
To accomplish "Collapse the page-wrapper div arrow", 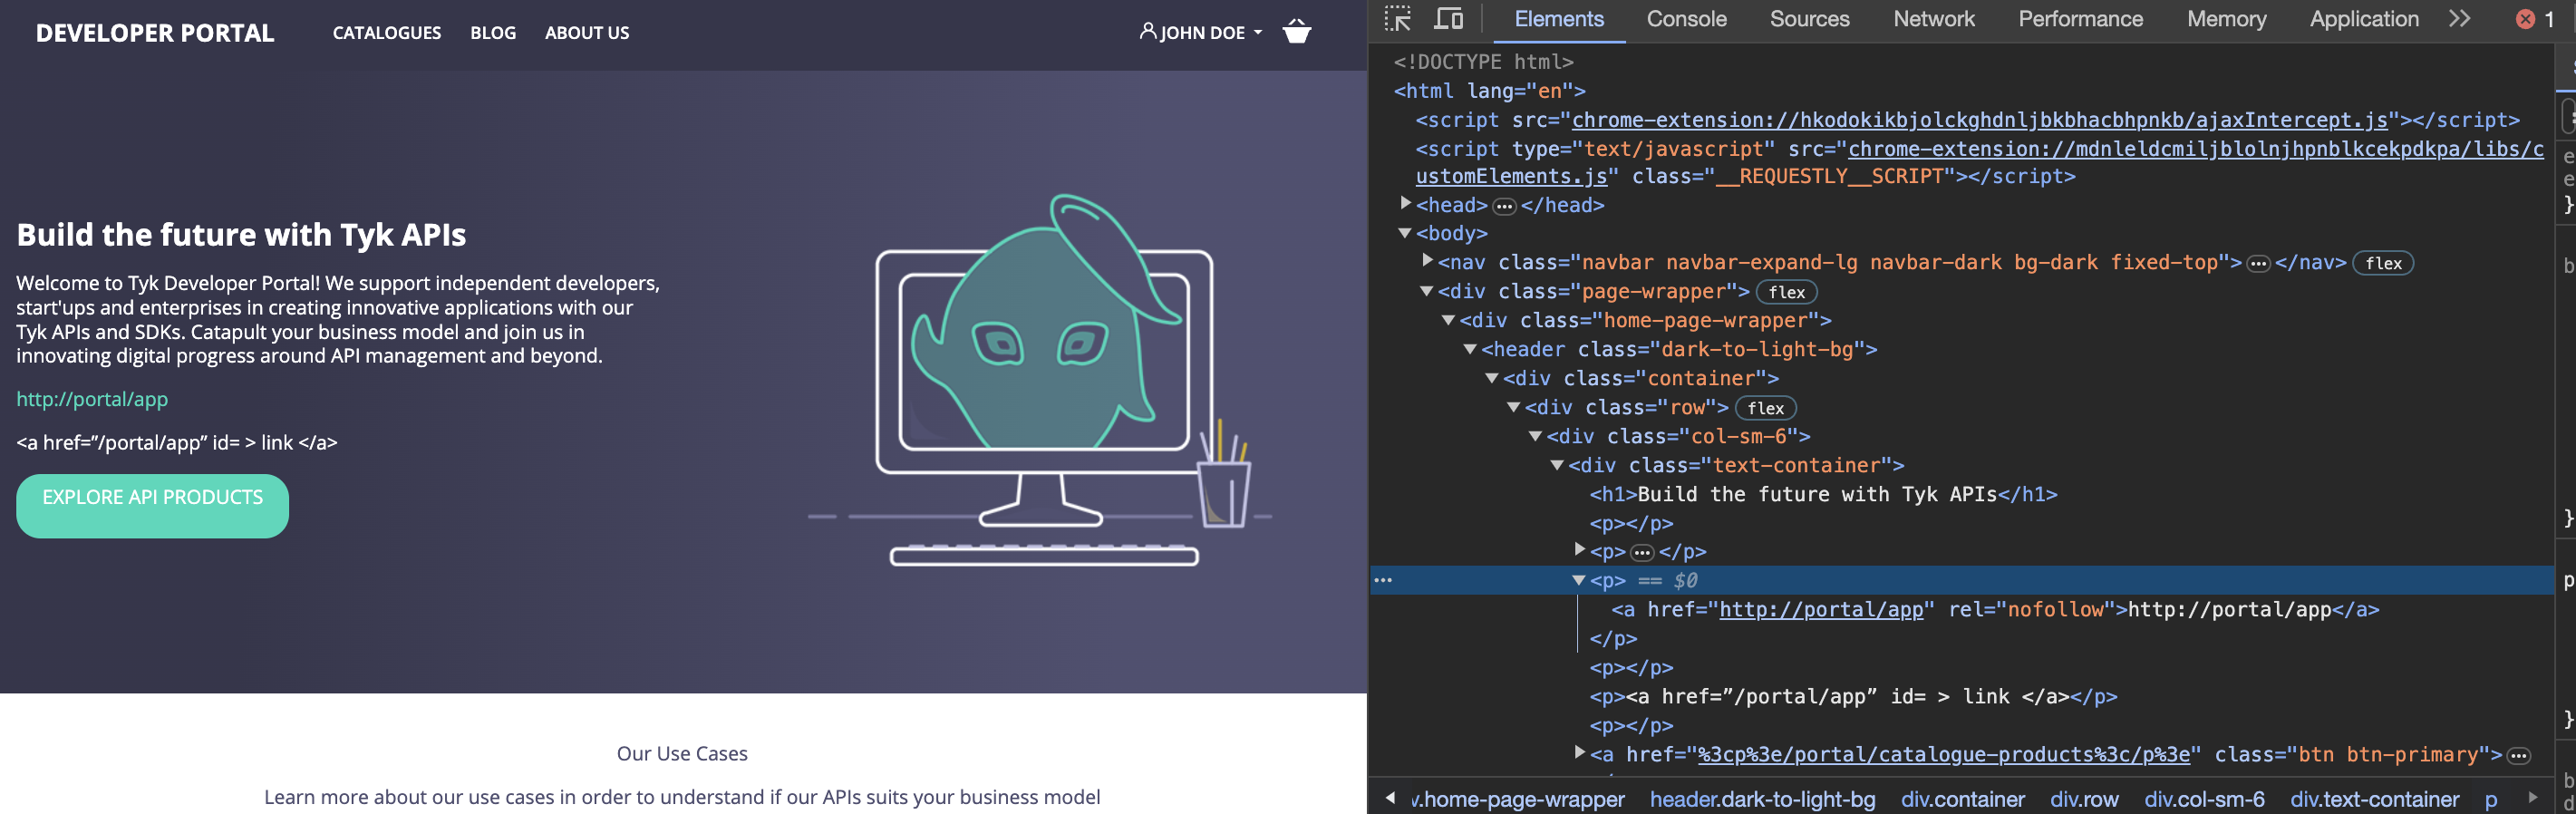I will pyautogui.click(x=1427, y=291).
